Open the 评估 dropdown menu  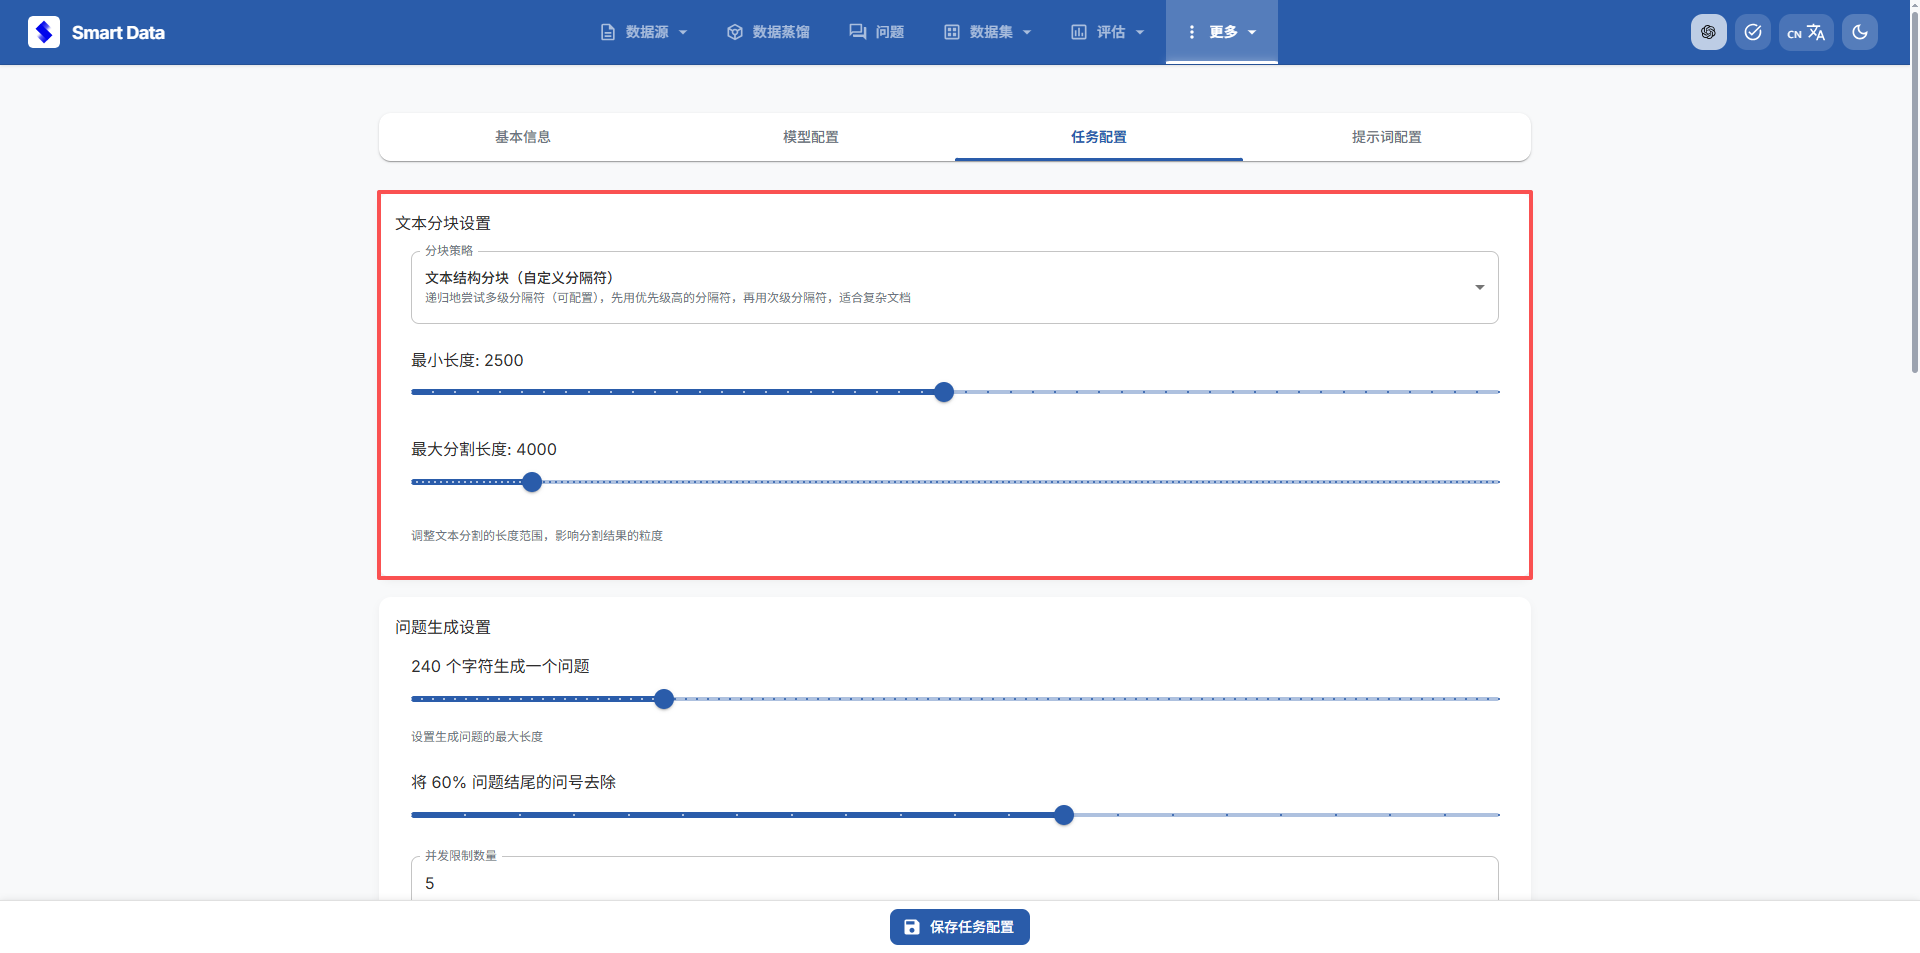(1108, 32)
